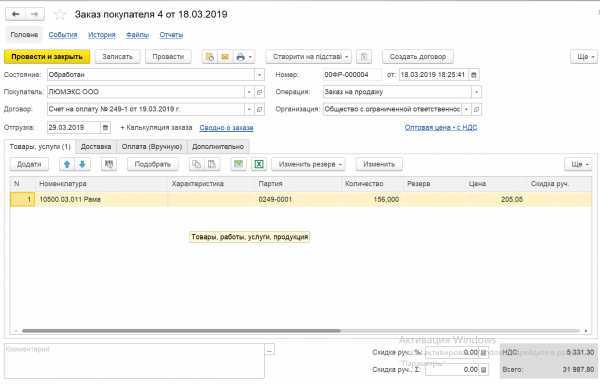Open the top-right Ще menu
Screen dimensions: 600x384
coord(584,57)
